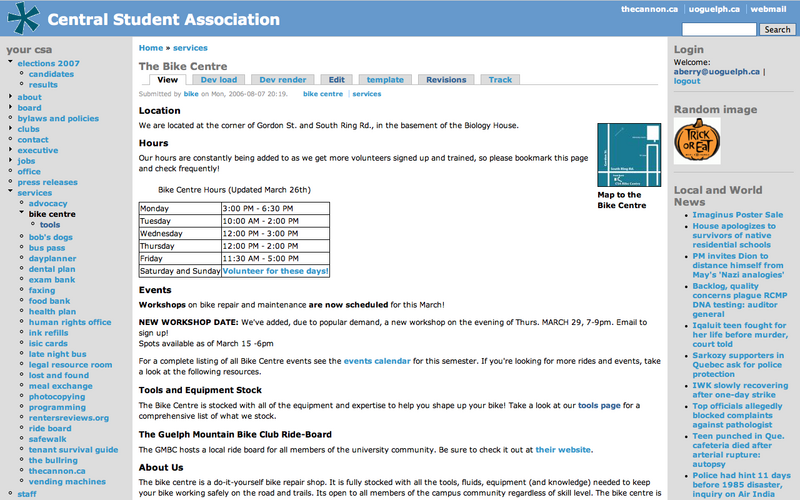This screenshot has width=800, height=500.
Task: Open PM invites Dion news headline
Action: pos(738,265)
